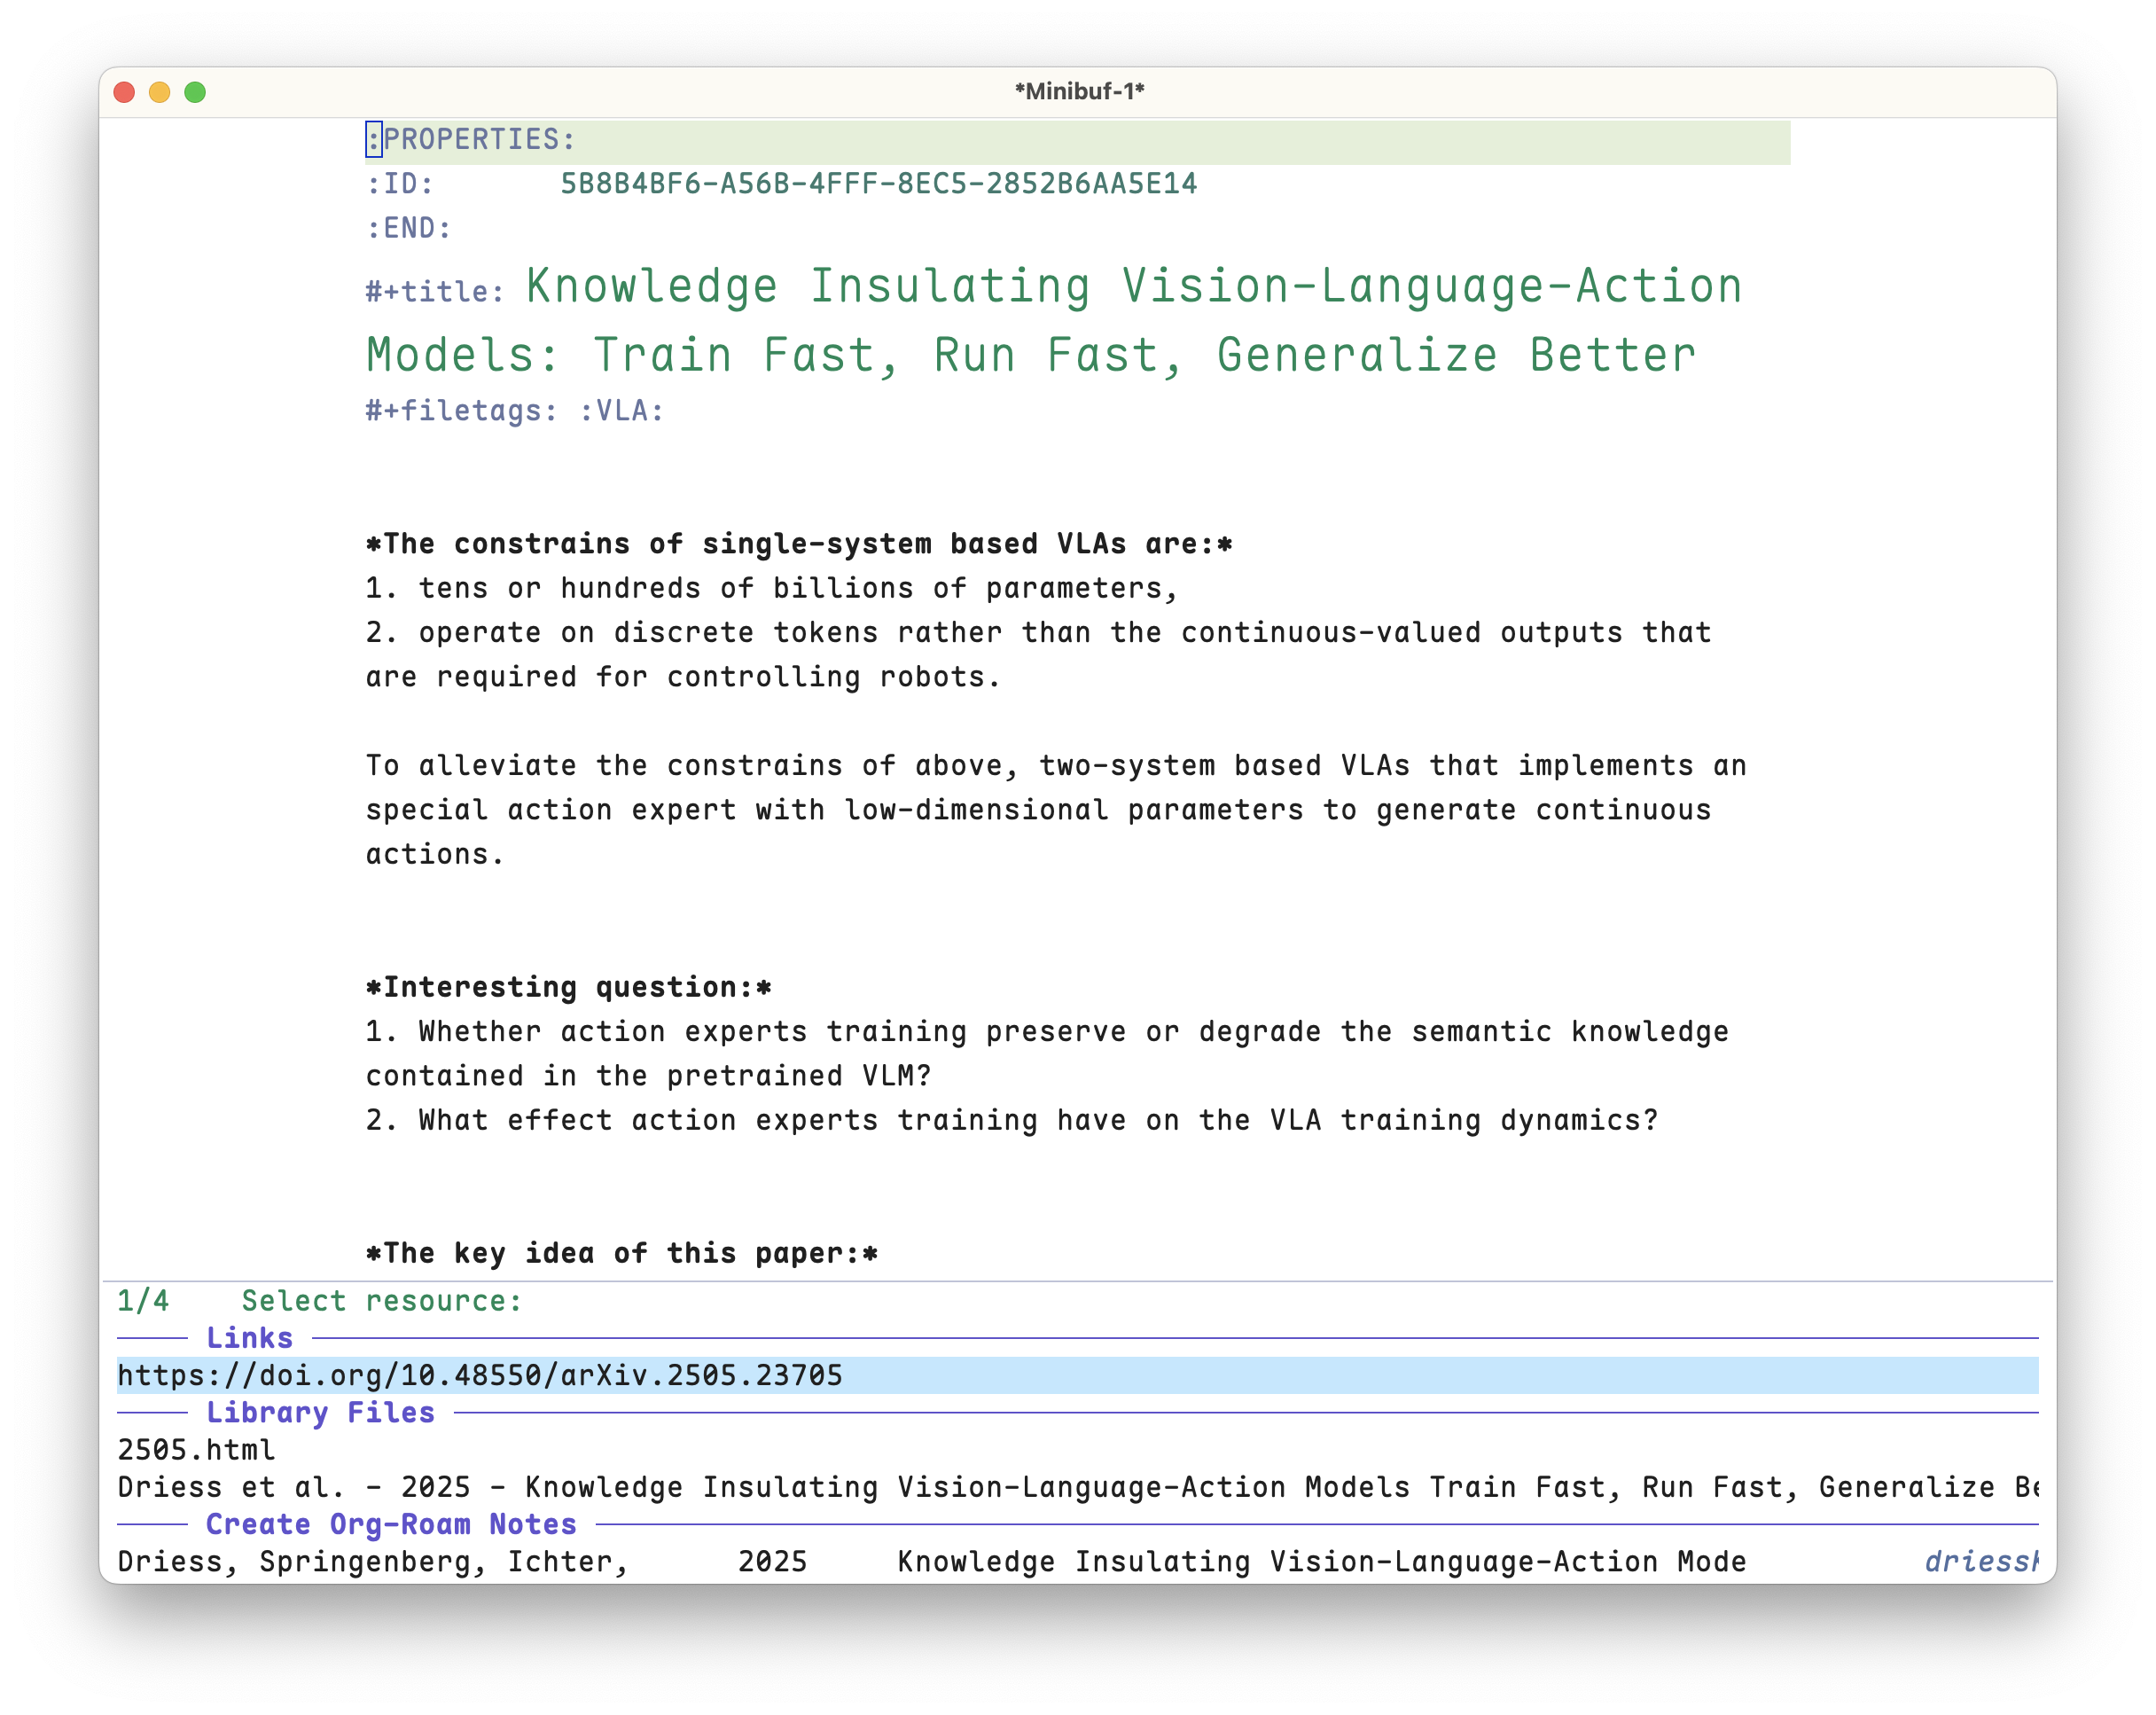Select the doi.org arXiv link candidate
The image size is (2156, 1715).
coord(1077,1375)
